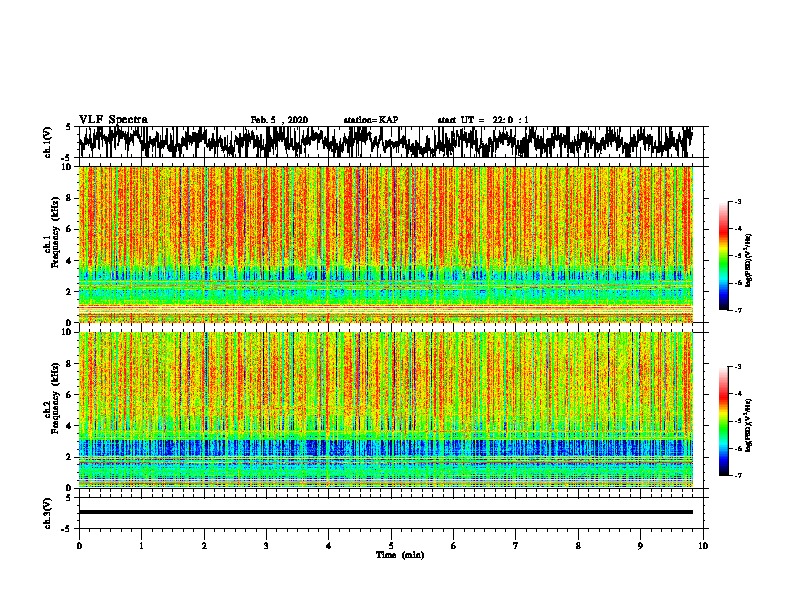Click the ch.1 color bar "log(PSD)" label
Viewport: 792px width, 612px height.
tap(748, 260)
